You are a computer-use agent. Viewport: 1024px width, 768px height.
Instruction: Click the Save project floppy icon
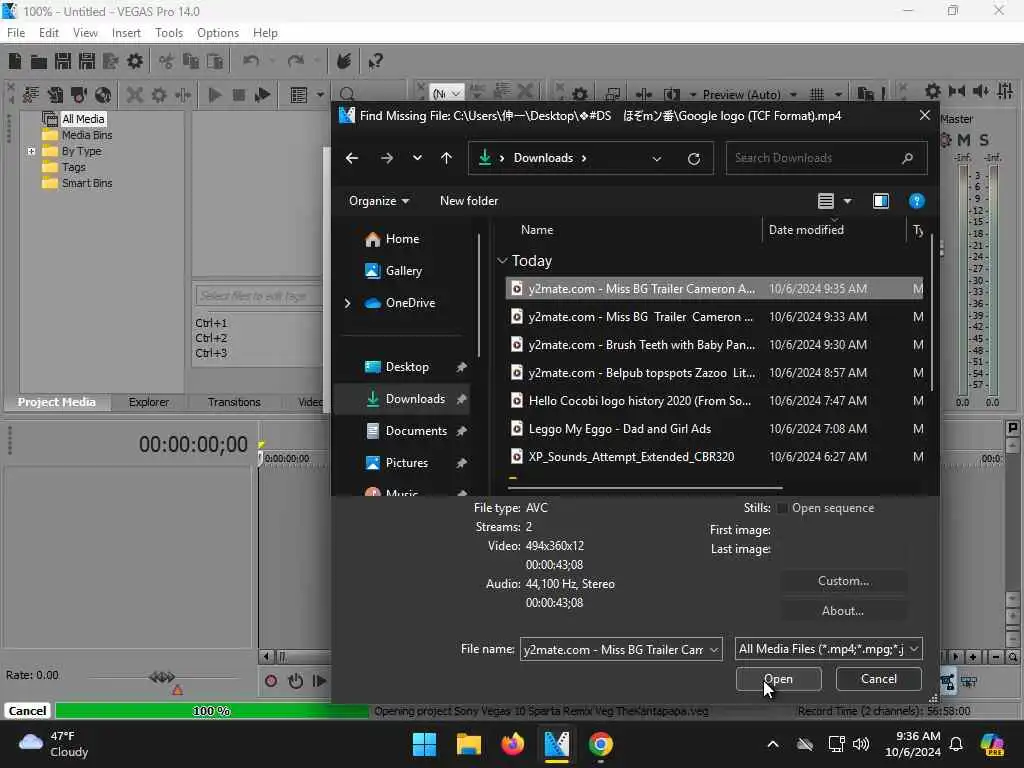pyautogui.click(x=63, y=61)
